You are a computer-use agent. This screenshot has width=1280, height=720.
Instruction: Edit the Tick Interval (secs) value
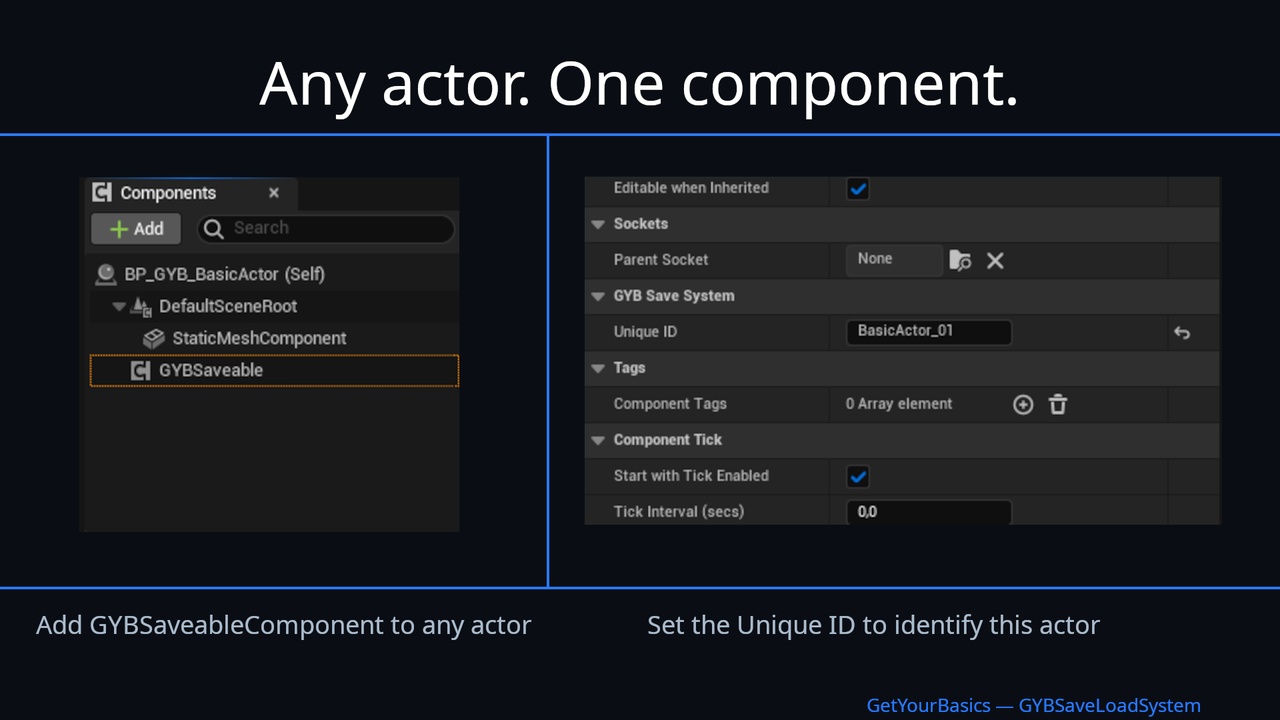click(929, 512)
